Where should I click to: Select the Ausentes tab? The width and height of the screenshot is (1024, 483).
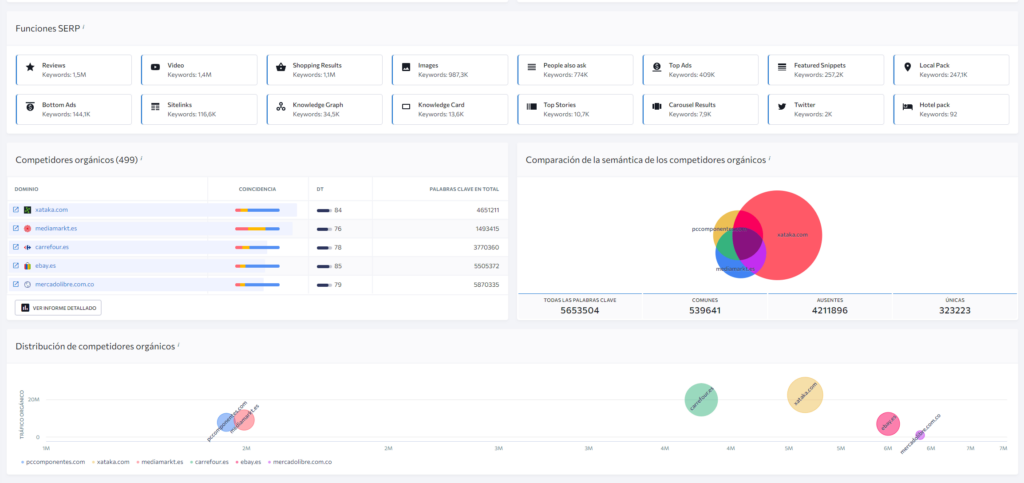tap(829, 305)
